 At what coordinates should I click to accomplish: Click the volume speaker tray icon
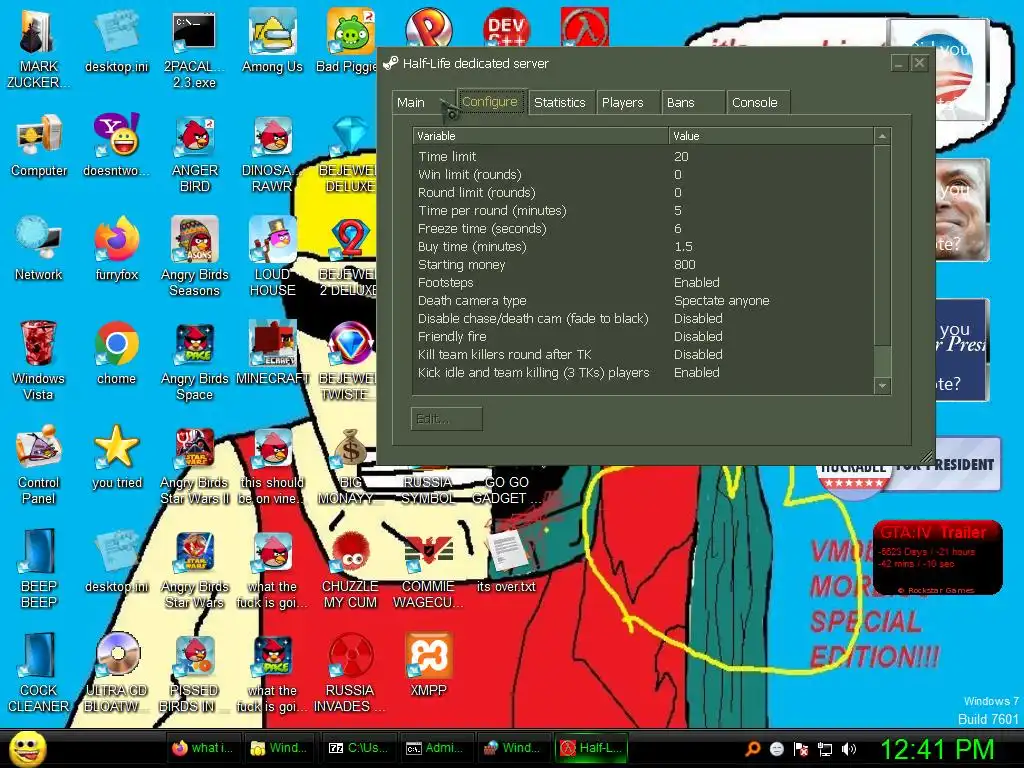848,749
